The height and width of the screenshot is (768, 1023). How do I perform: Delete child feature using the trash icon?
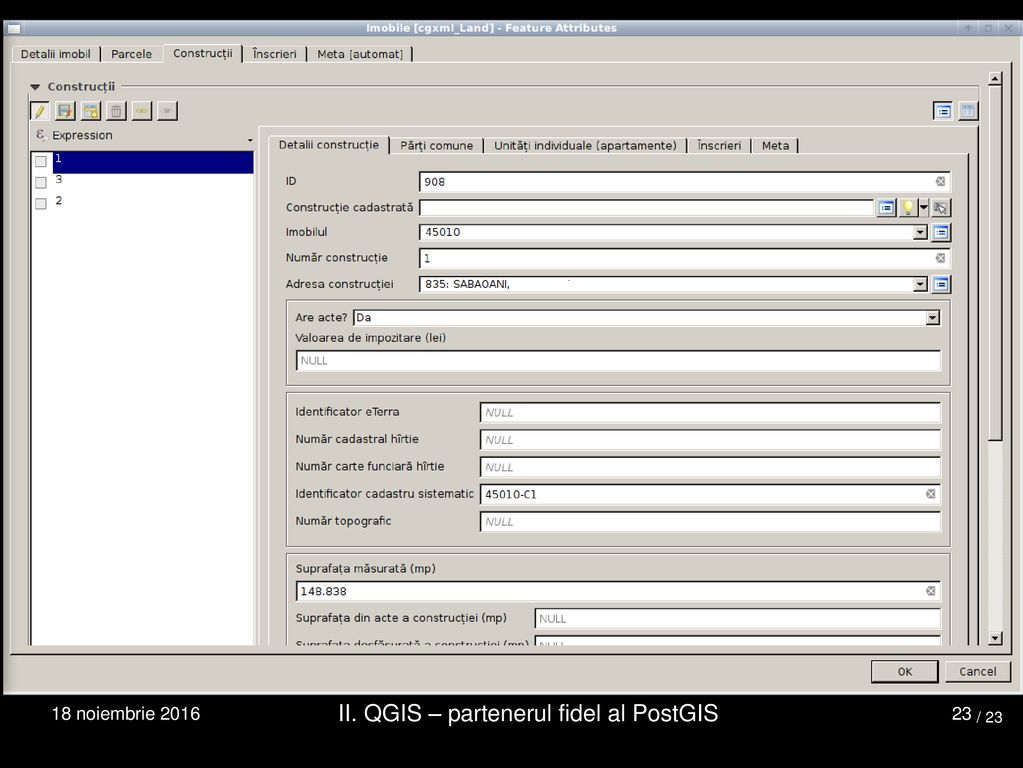[116, 111]
